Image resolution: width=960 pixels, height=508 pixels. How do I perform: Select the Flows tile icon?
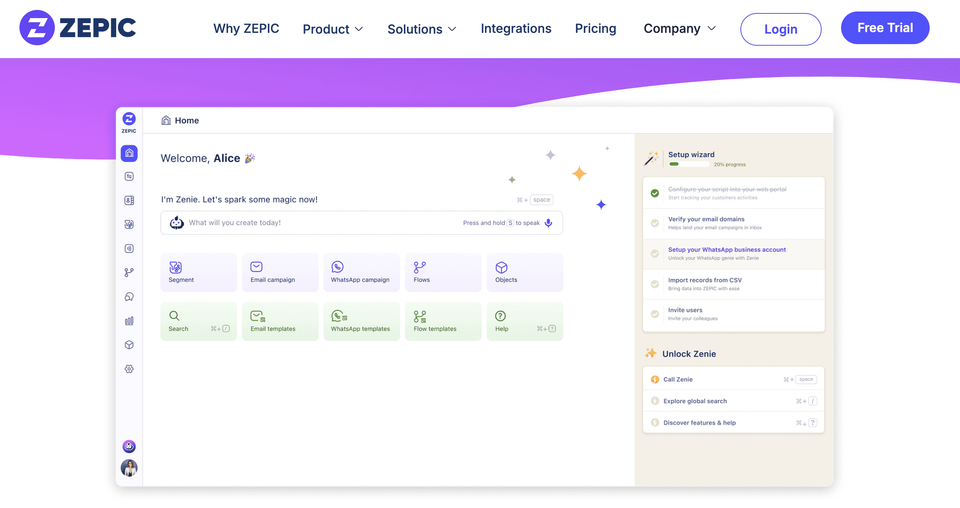click(420, 267)
